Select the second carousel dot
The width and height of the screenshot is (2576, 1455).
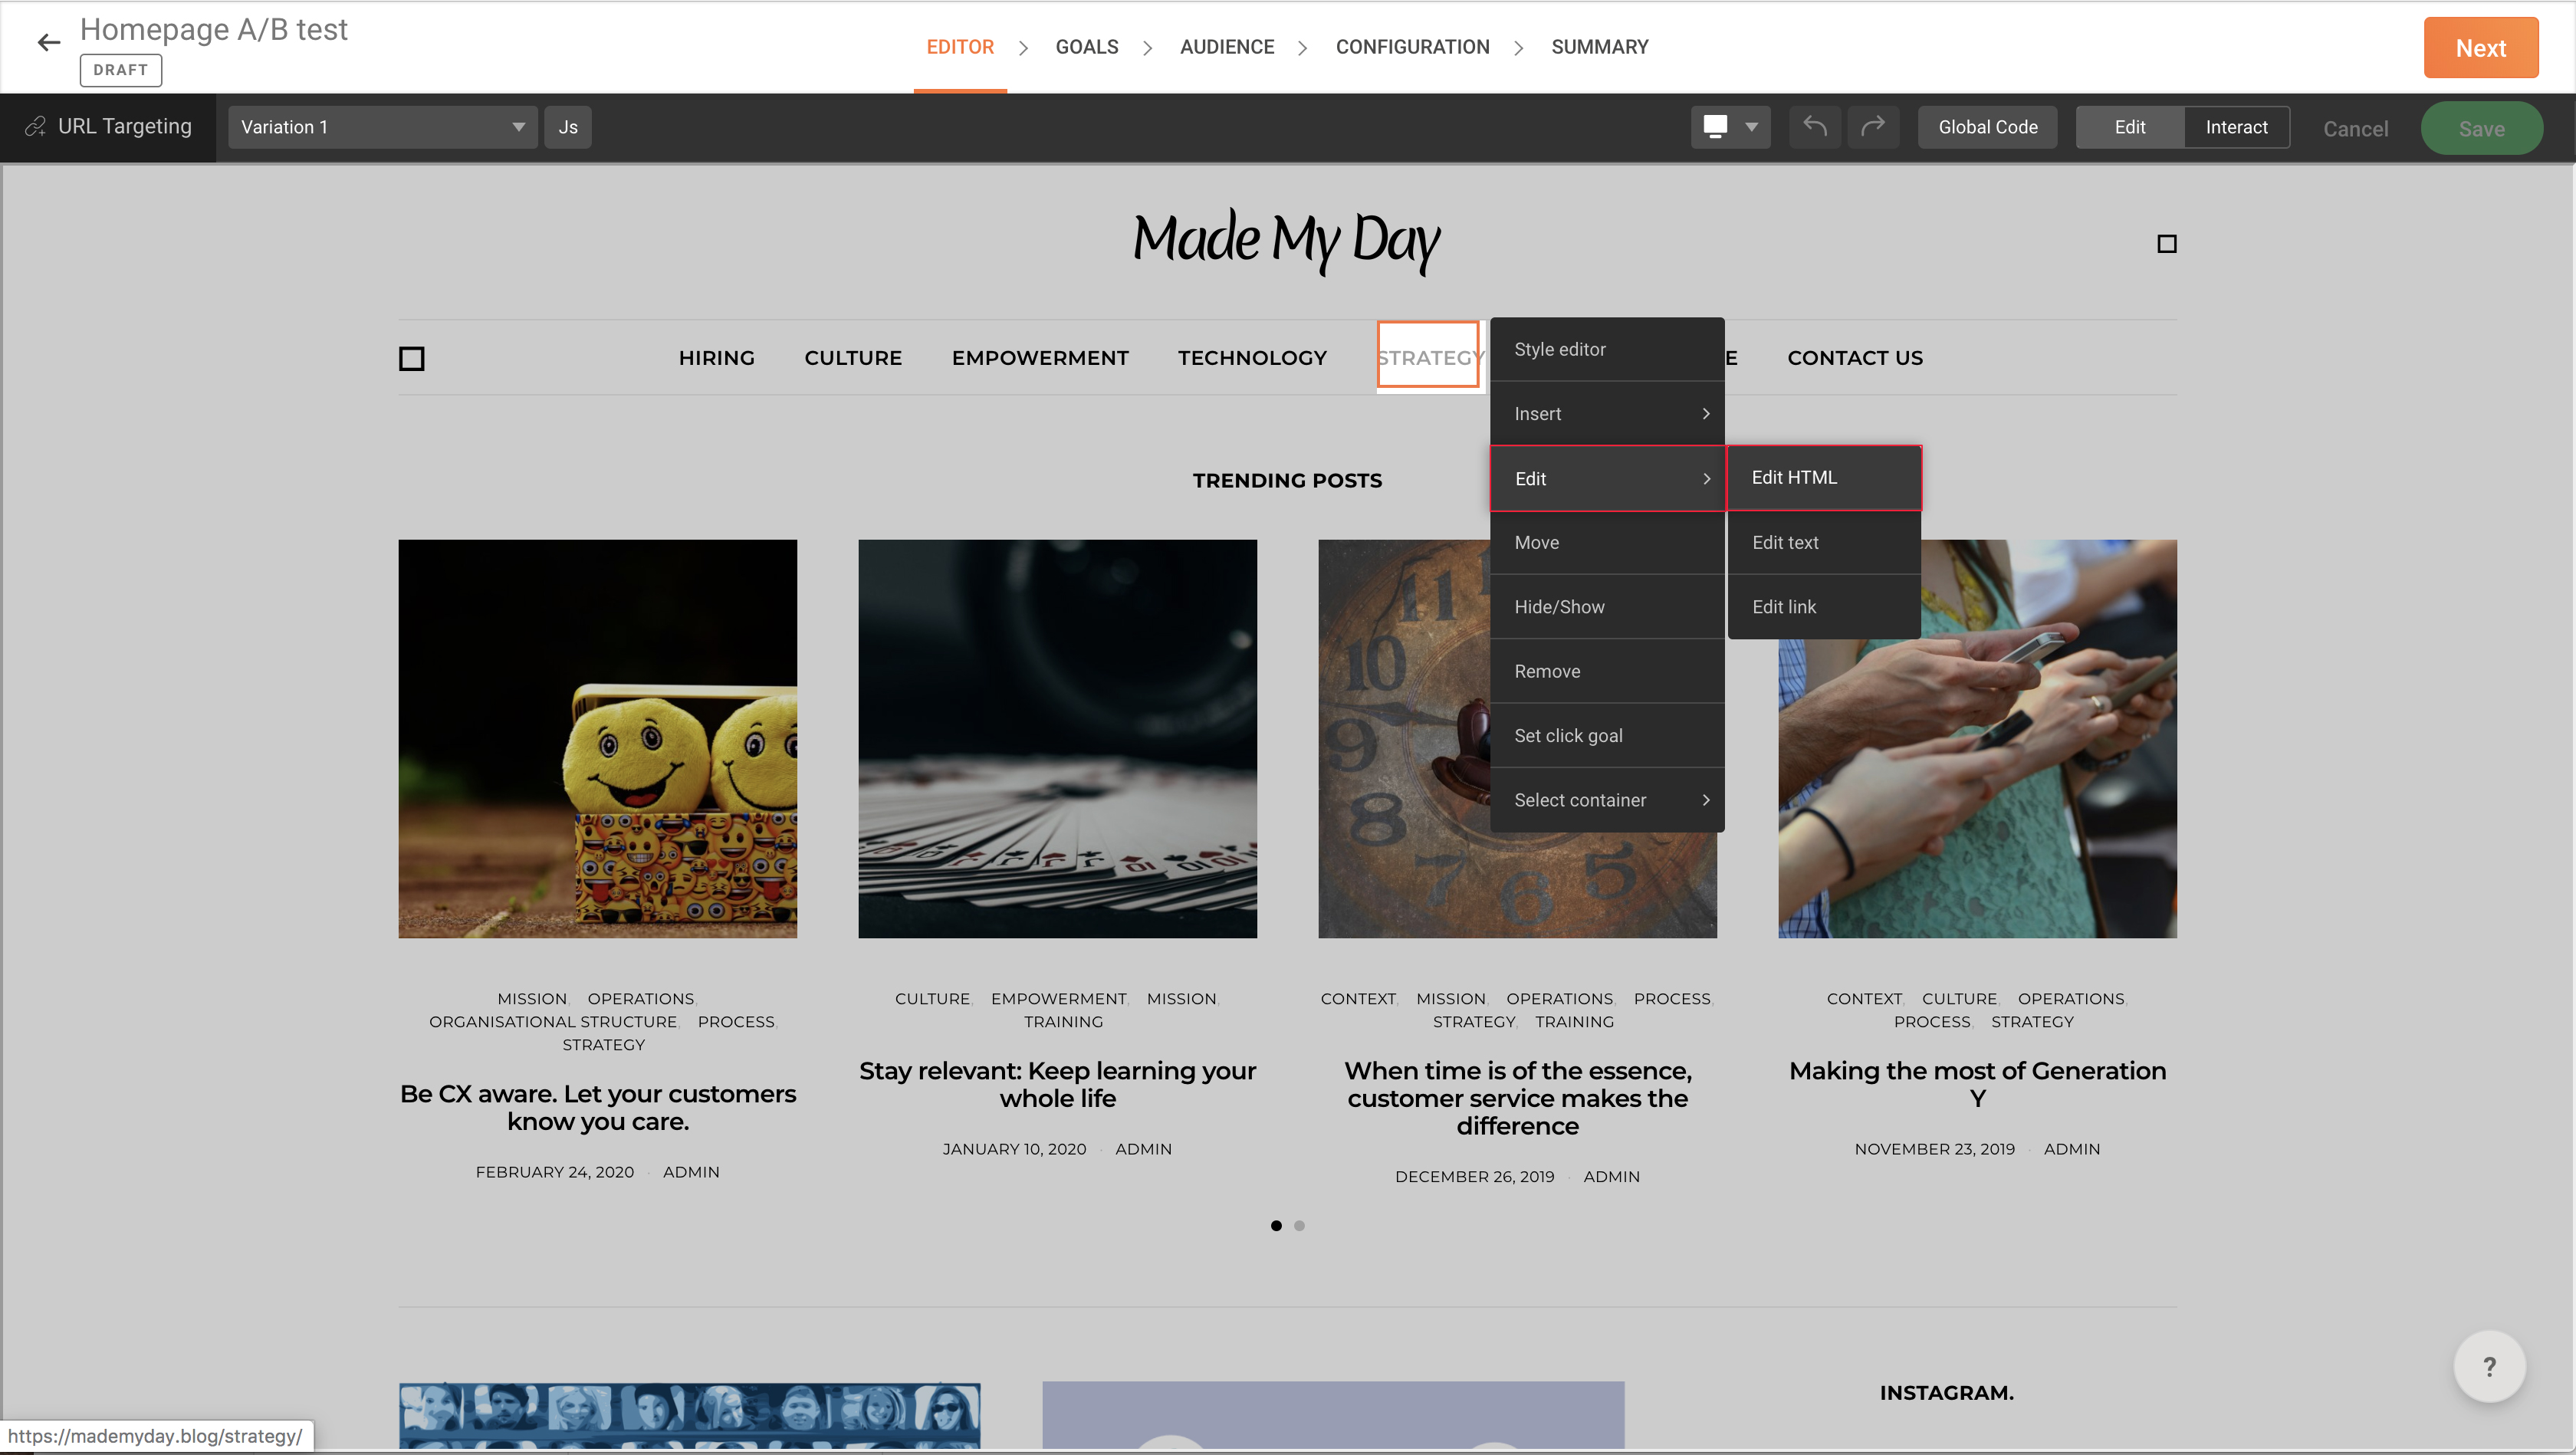pyautogui.click(x=1299, y=1226)
